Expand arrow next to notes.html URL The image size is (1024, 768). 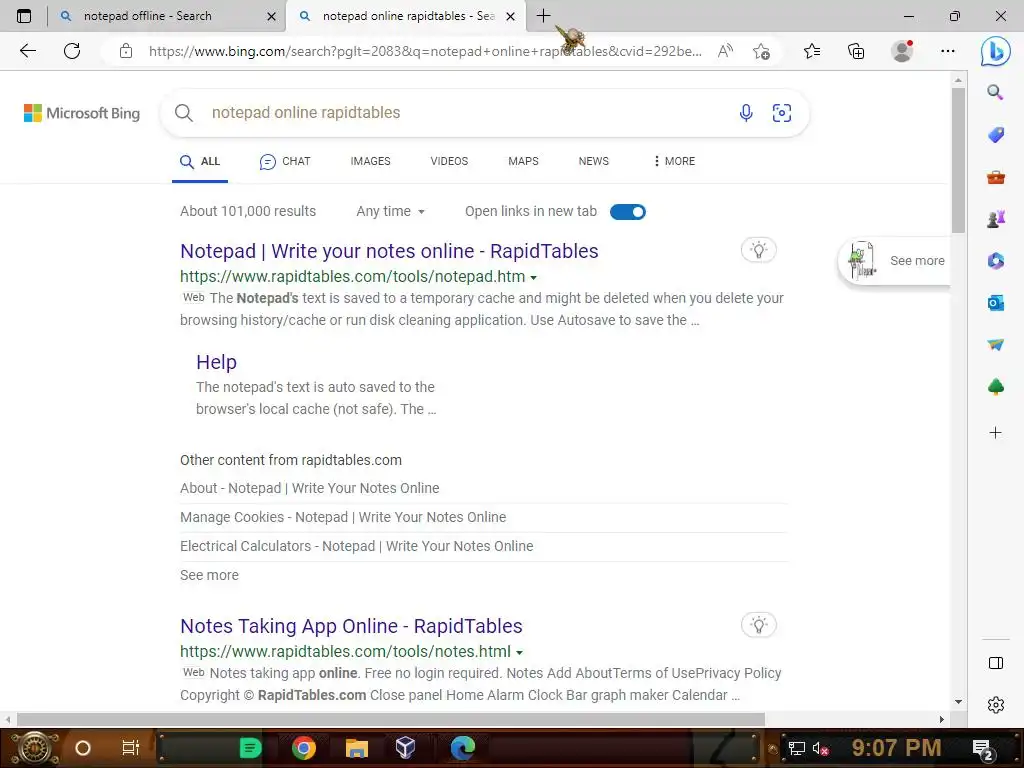tap(519, 652)
